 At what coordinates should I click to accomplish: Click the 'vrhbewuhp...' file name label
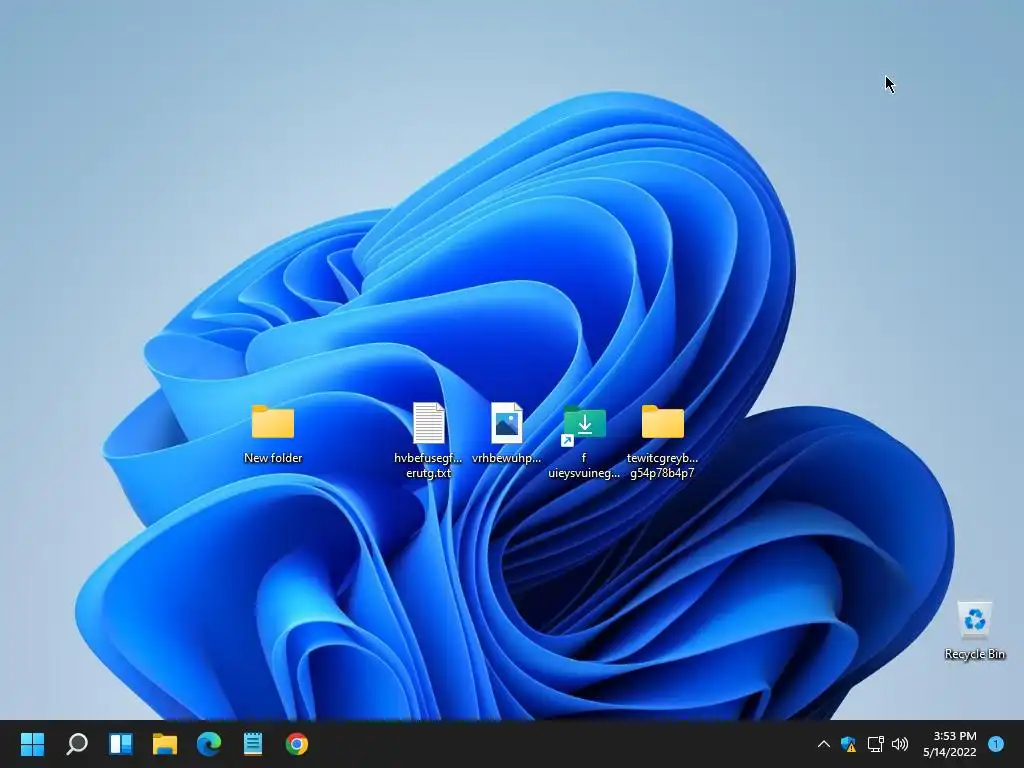point(507,458)
